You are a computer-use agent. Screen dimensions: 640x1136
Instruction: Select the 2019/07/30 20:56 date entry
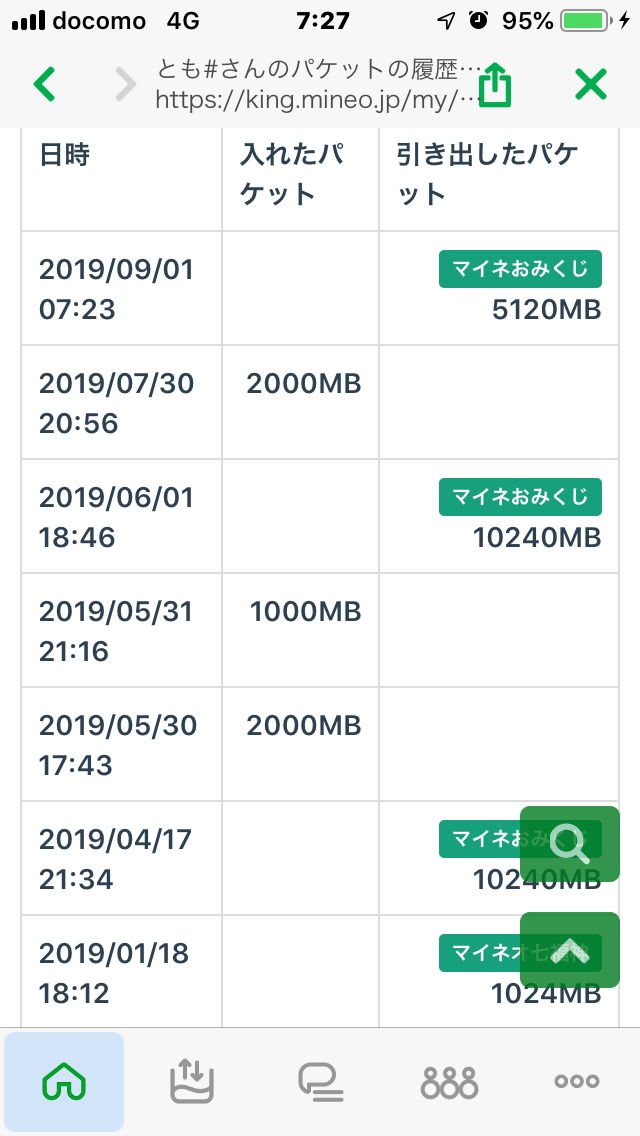click(x=116, y=403)
